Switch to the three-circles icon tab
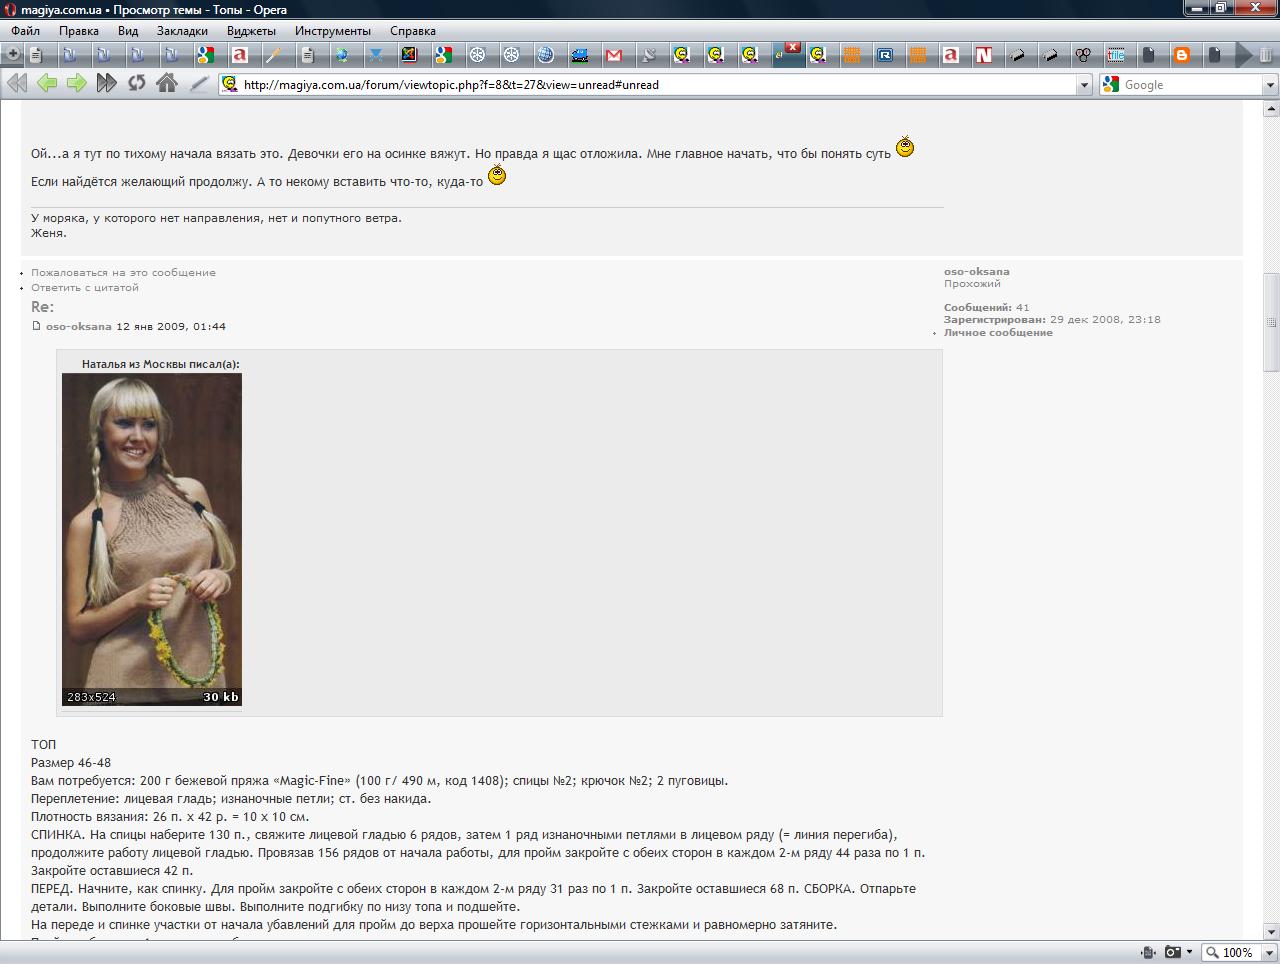 1083,55
